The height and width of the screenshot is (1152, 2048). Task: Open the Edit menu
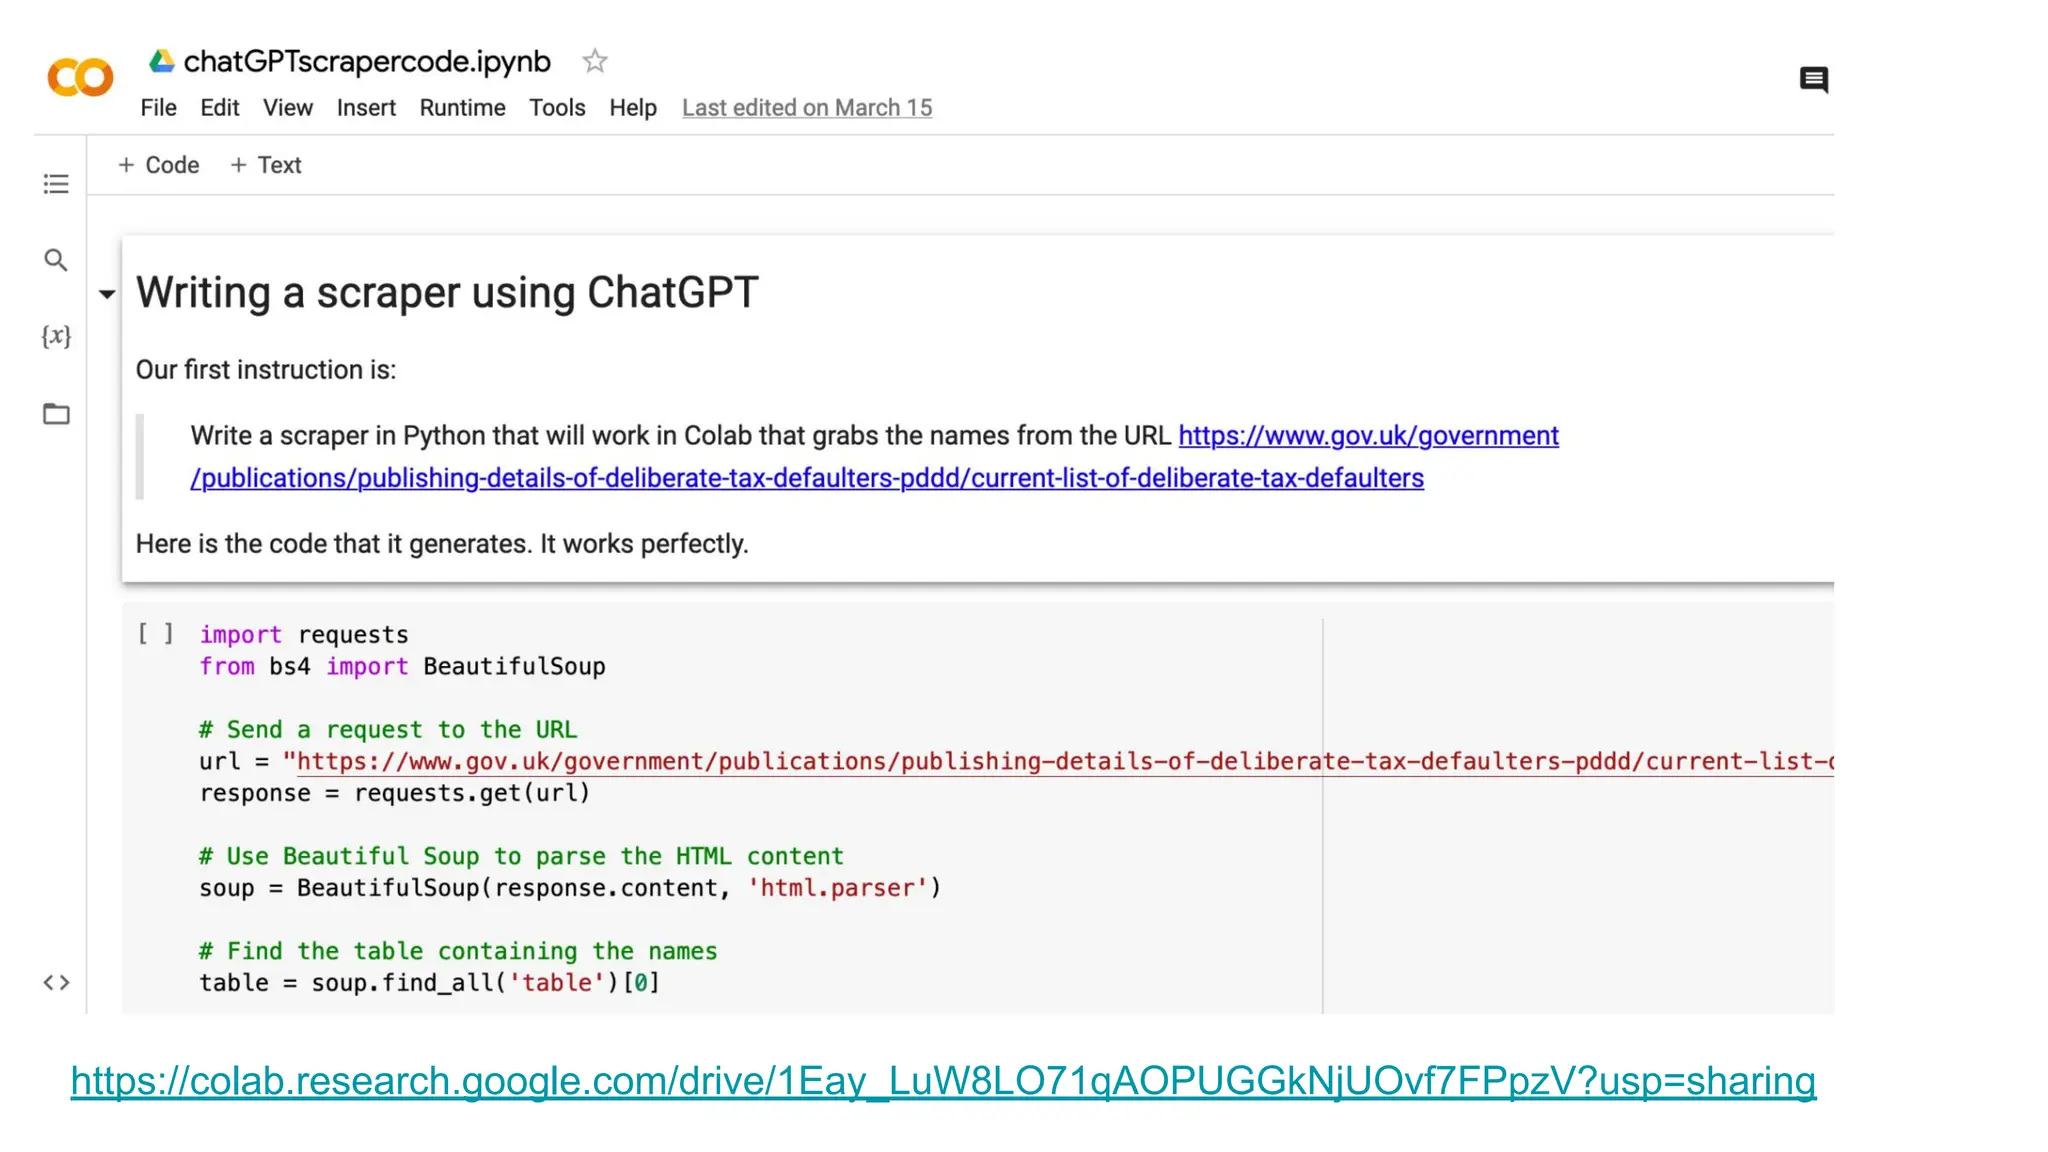(x=219, y=108)
